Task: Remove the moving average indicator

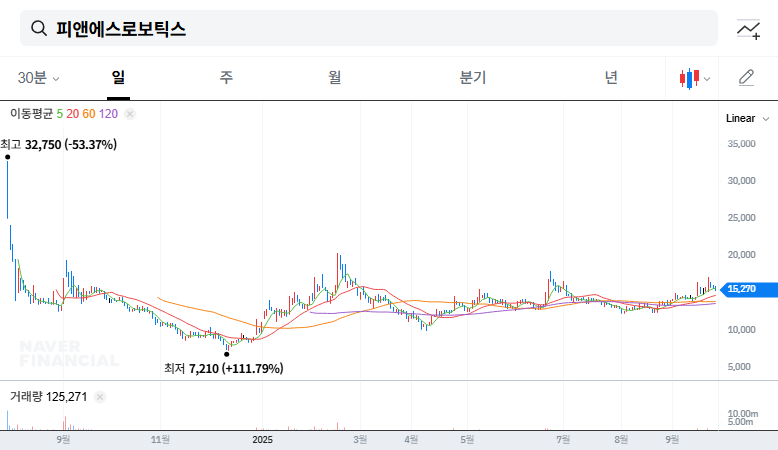Action: click(130, 115)
